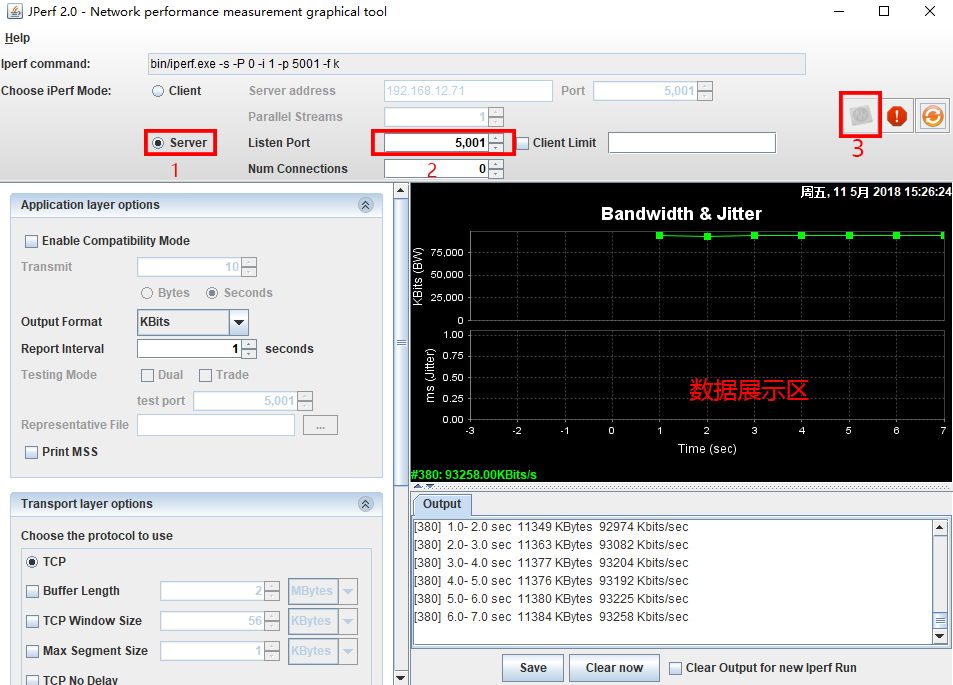Click the red Stop IPerf icon
953x685 pixels.
pos(897,116)
